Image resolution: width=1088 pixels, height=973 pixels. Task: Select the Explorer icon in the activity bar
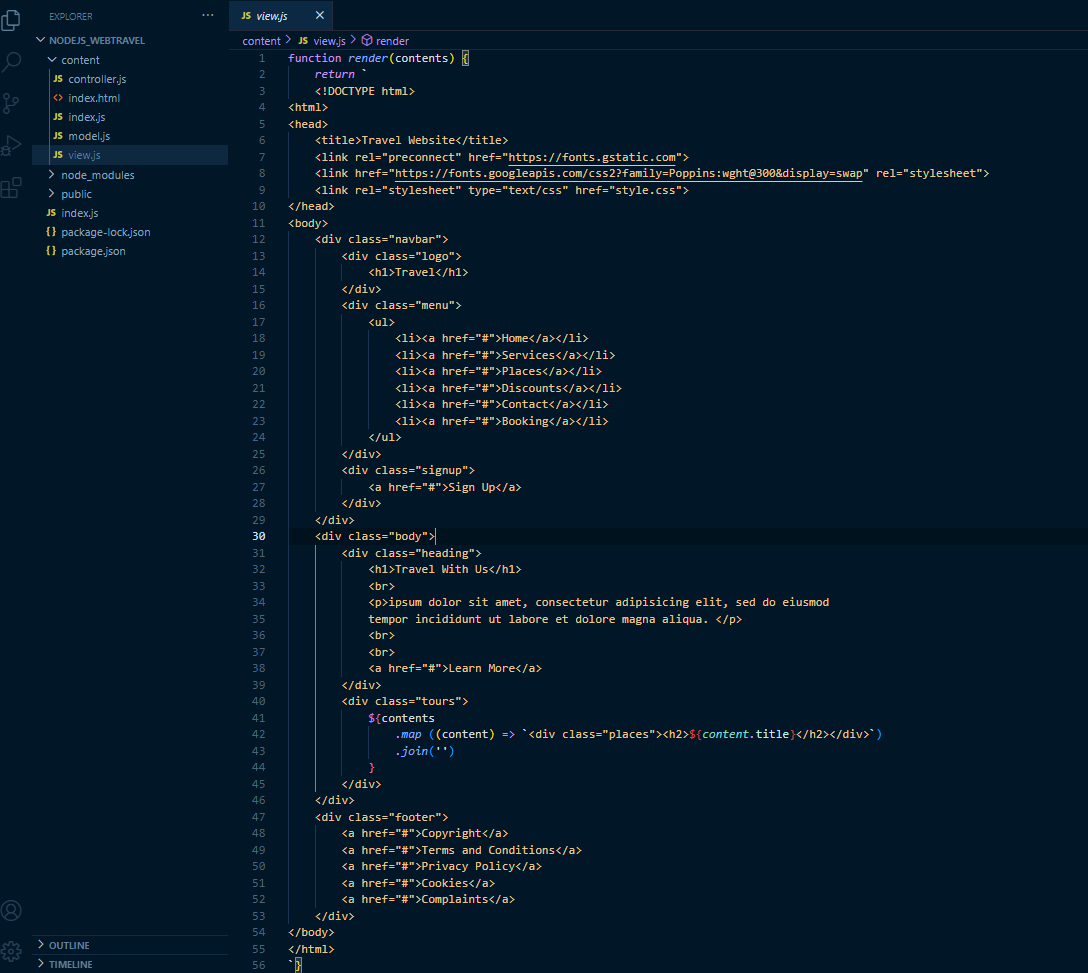pos(13,20)
